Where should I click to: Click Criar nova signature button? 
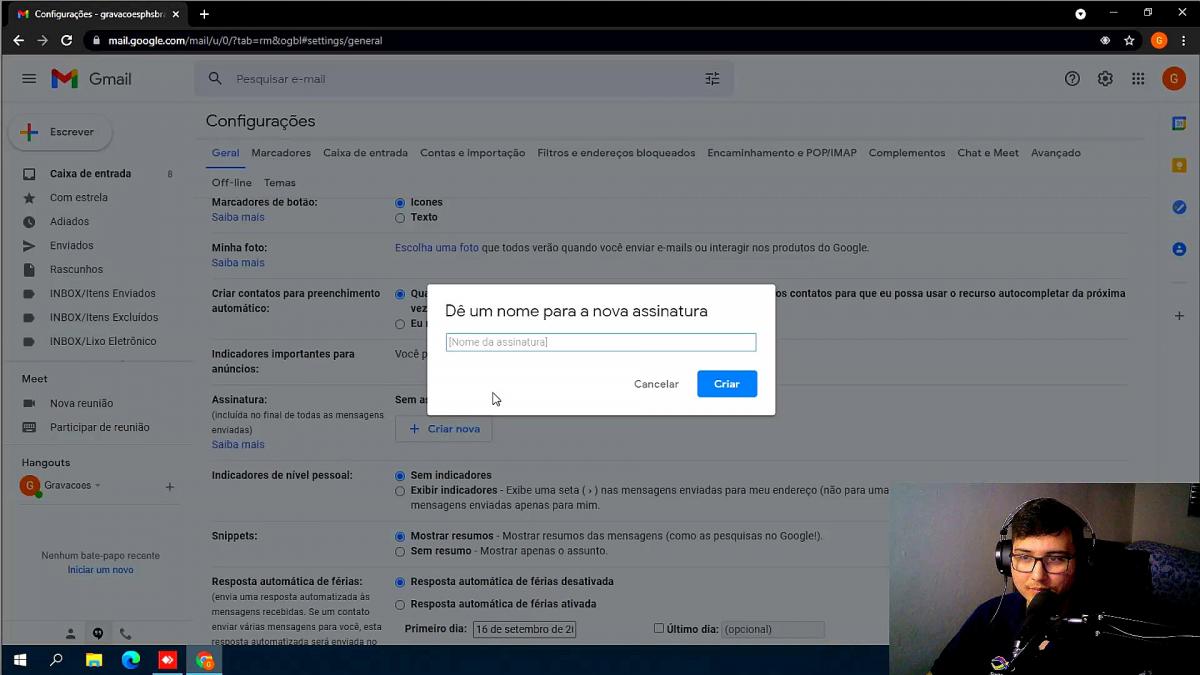coord(444,429)
